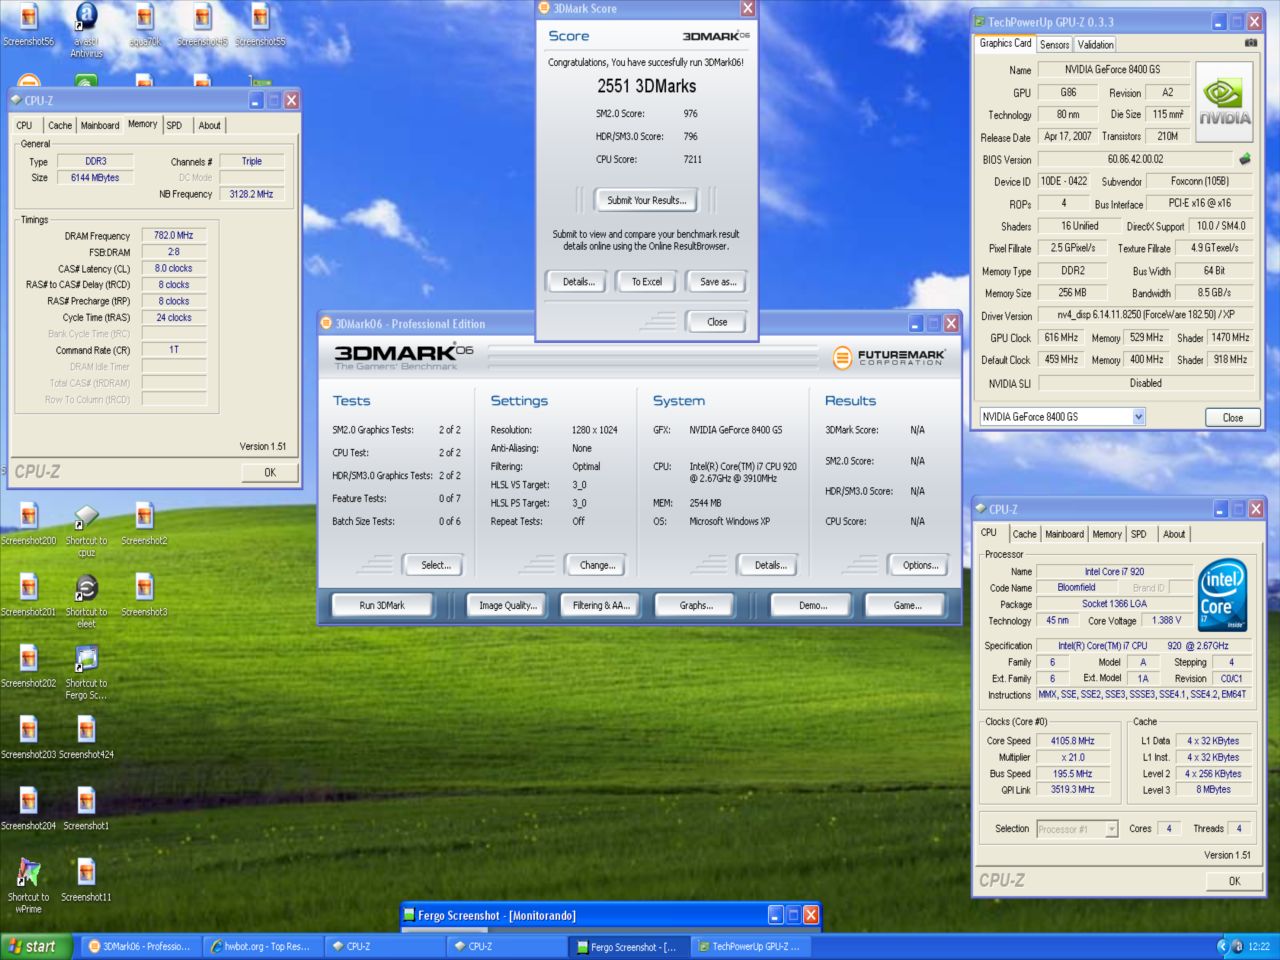Open Cache tab in CPU-Z processor window
This screenshot has height=960, width=1280.
[1025, 534]
